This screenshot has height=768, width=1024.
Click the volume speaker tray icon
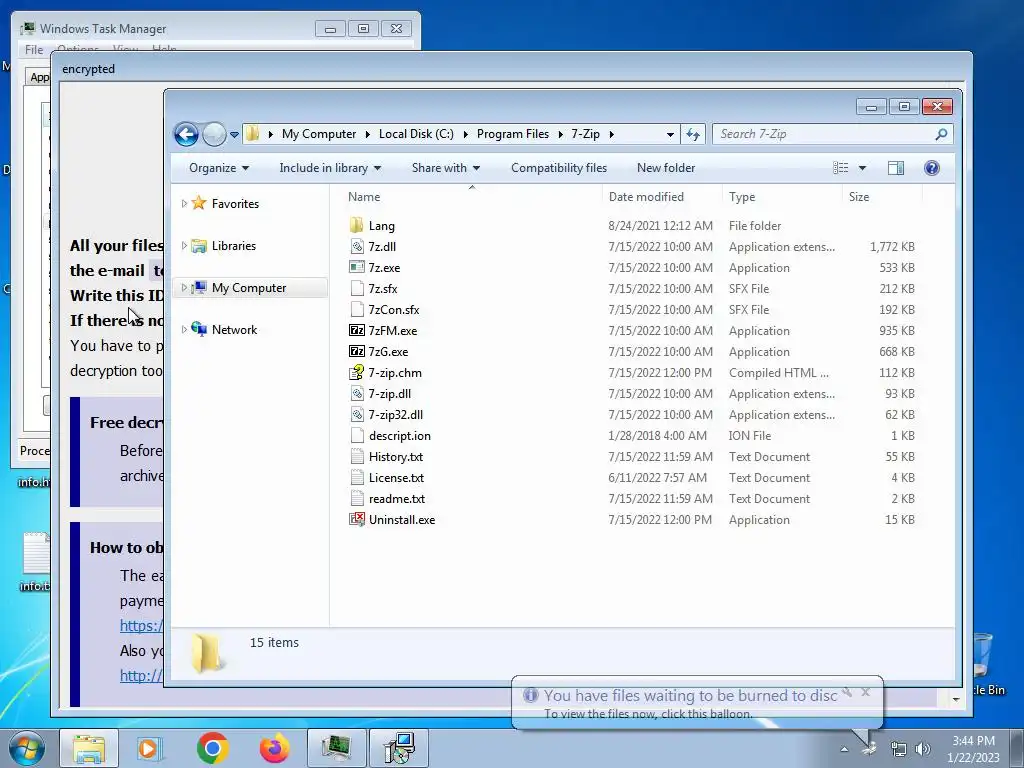[x=922, y=750]
